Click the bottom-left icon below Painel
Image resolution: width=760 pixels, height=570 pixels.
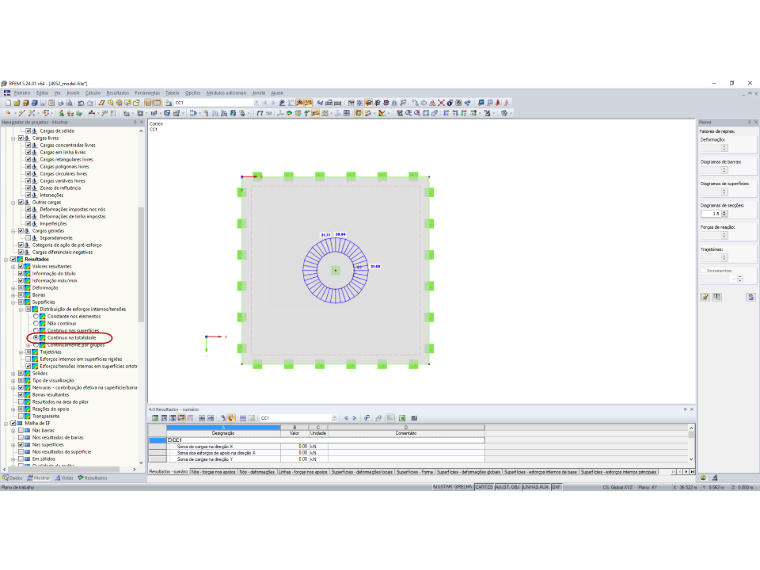703,477
